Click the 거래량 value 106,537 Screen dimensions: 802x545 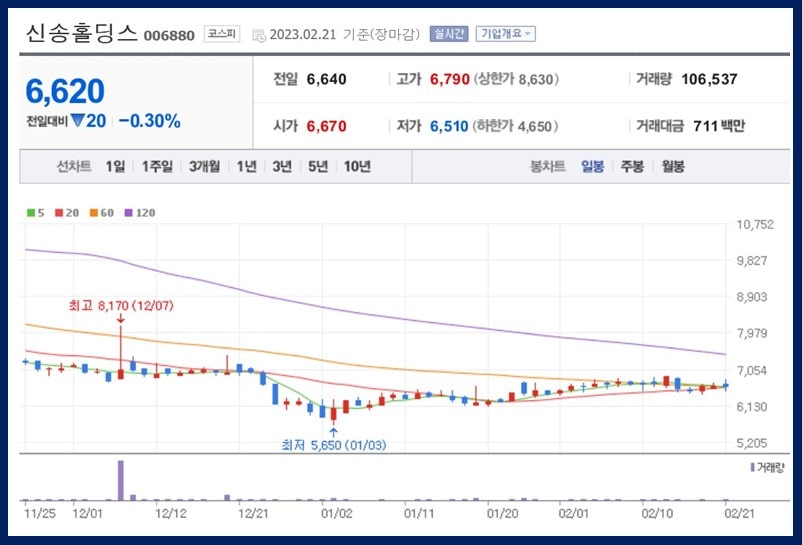(x=709, y=79)
